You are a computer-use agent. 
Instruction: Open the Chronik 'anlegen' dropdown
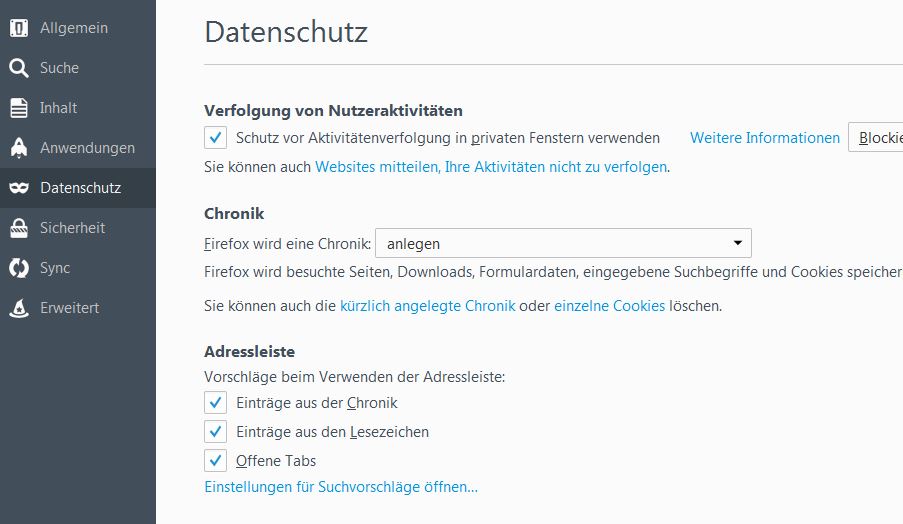point(563,244)
